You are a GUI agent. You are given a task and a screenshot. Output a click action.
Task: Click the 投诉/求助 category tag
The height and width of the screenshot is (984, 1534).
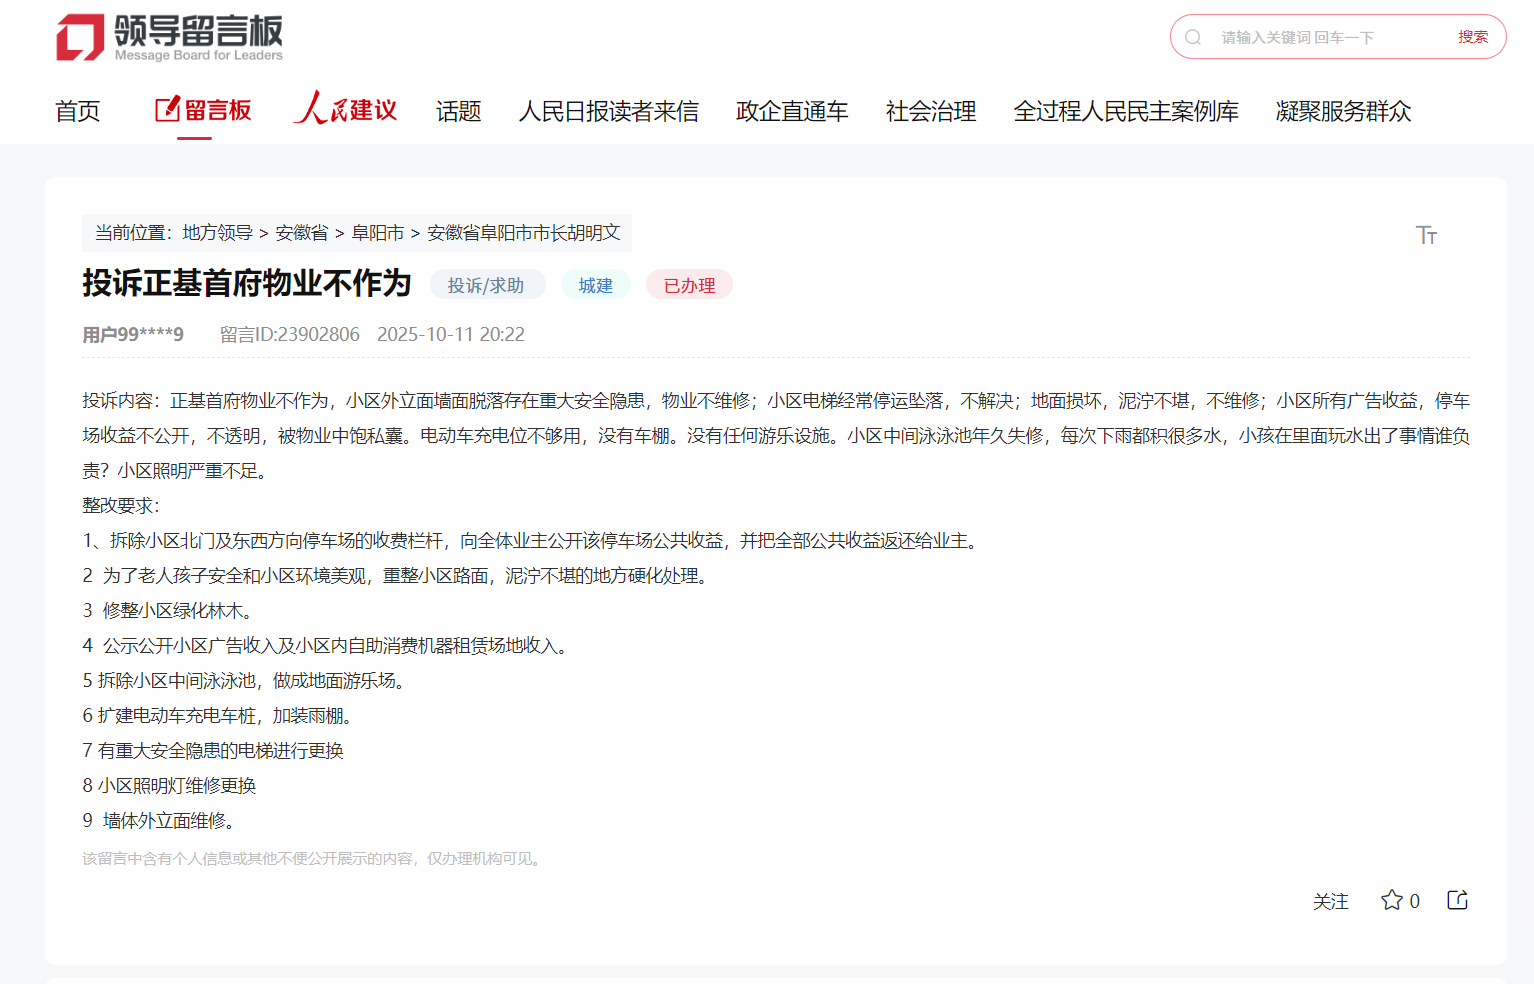488,284
